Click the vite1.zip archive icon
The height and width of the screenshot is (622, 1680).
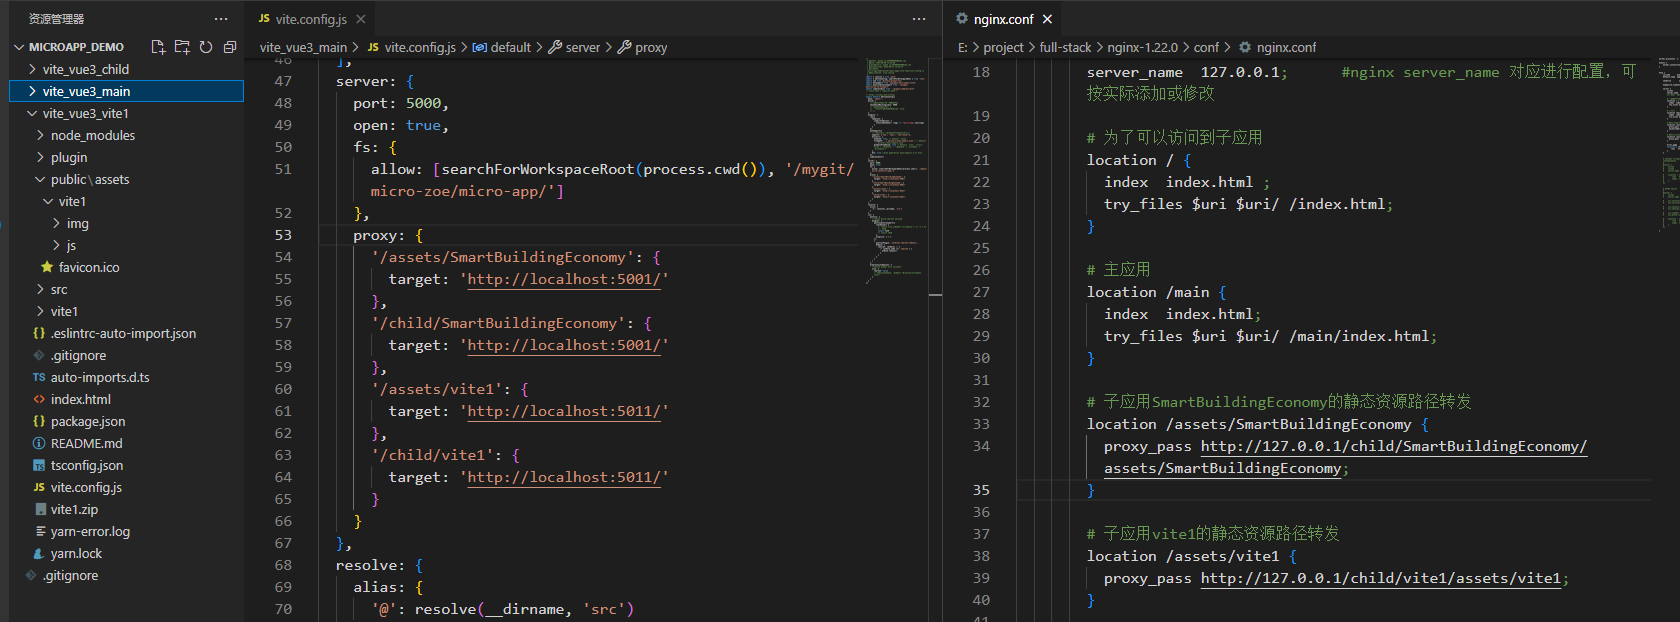tap(39, 509)
